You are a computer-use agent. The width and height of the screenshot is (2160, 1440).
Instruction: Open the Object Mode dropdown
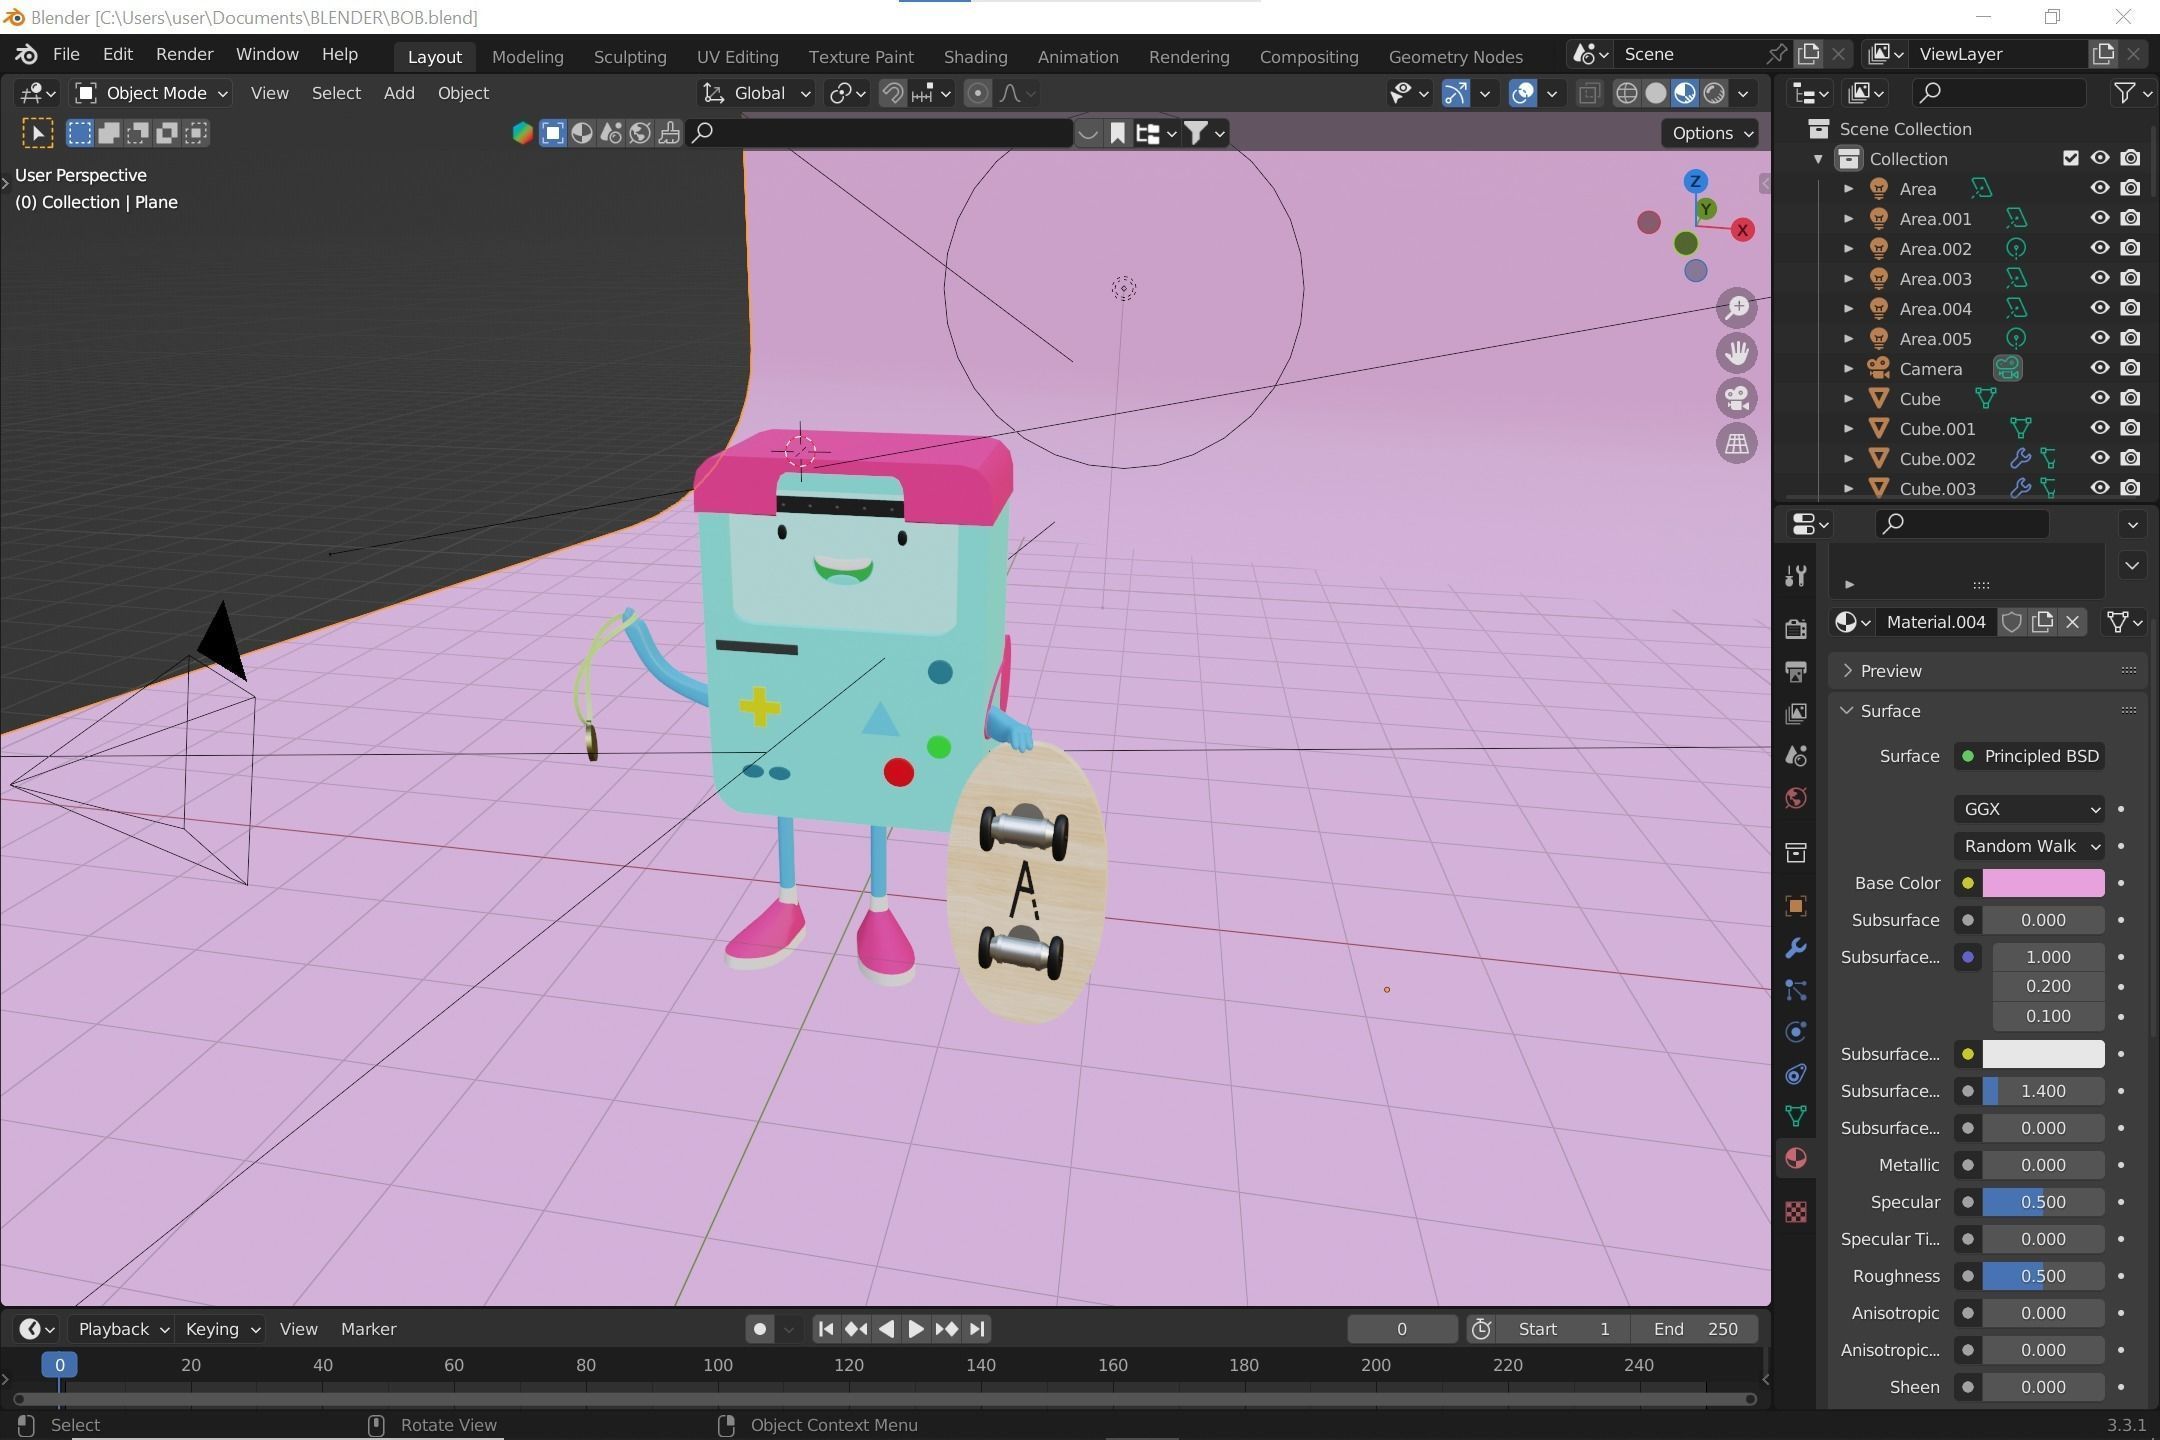tap(152, 93)
